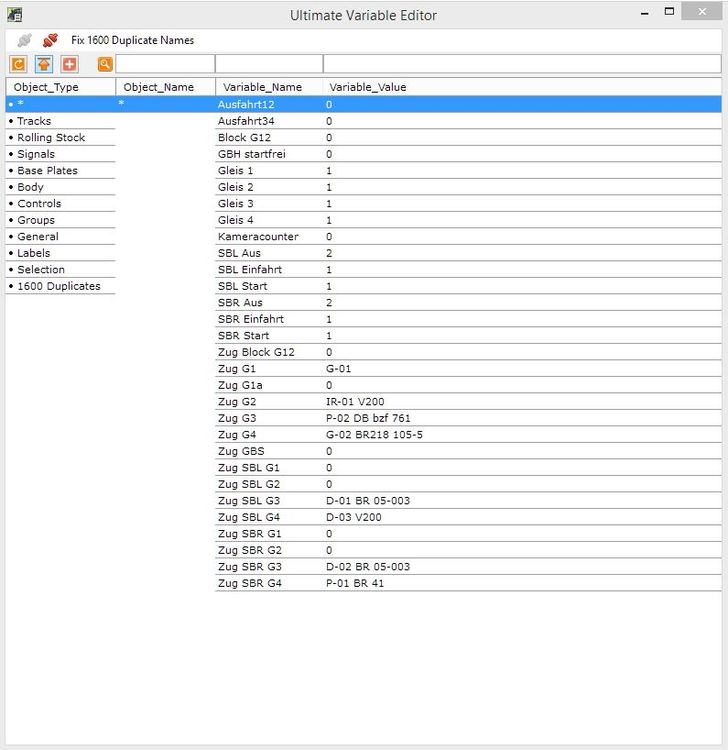Sort by Object_Type column header
The width and height of the screenshot is (728, 750).
pos(46,87)
